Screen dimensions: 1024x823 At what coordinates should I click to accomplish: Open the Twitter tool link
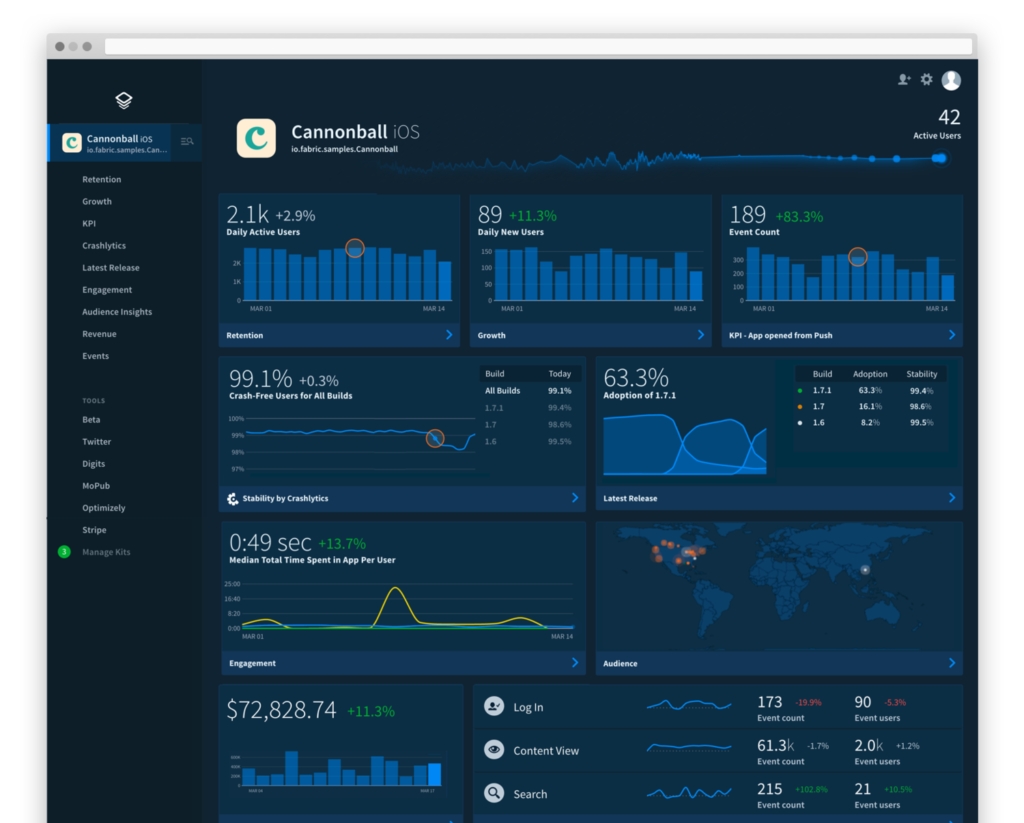(x=97, y=442)
